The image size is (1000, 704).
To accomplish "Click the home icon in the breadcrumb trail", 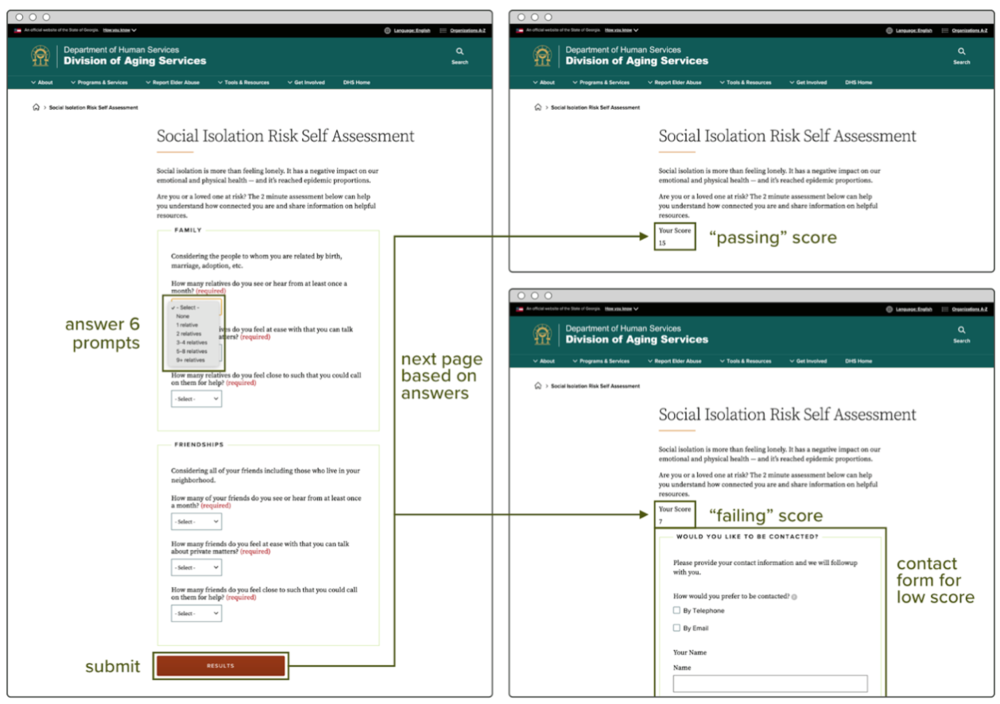I will coord(35,107).
